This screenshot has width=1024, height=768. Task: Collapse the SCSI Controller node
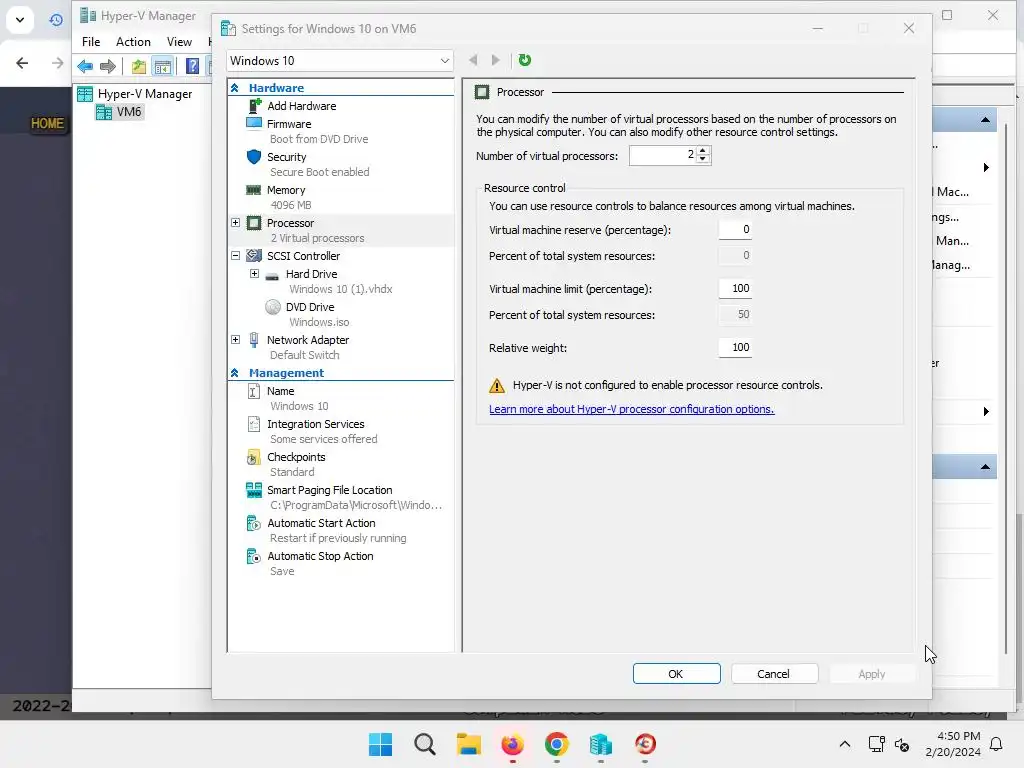[236, 256]
